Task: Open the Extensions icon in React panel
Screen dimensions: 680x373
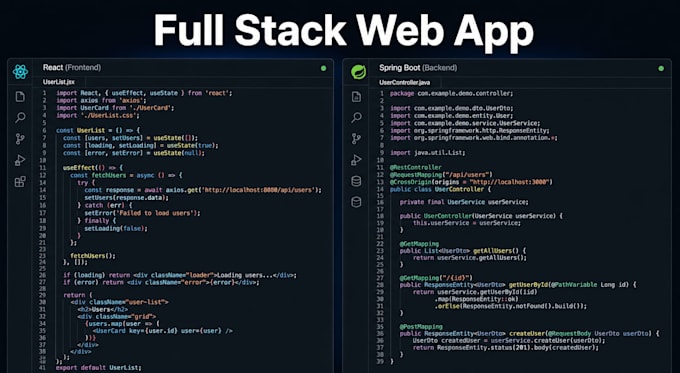Action: point(20,181)
